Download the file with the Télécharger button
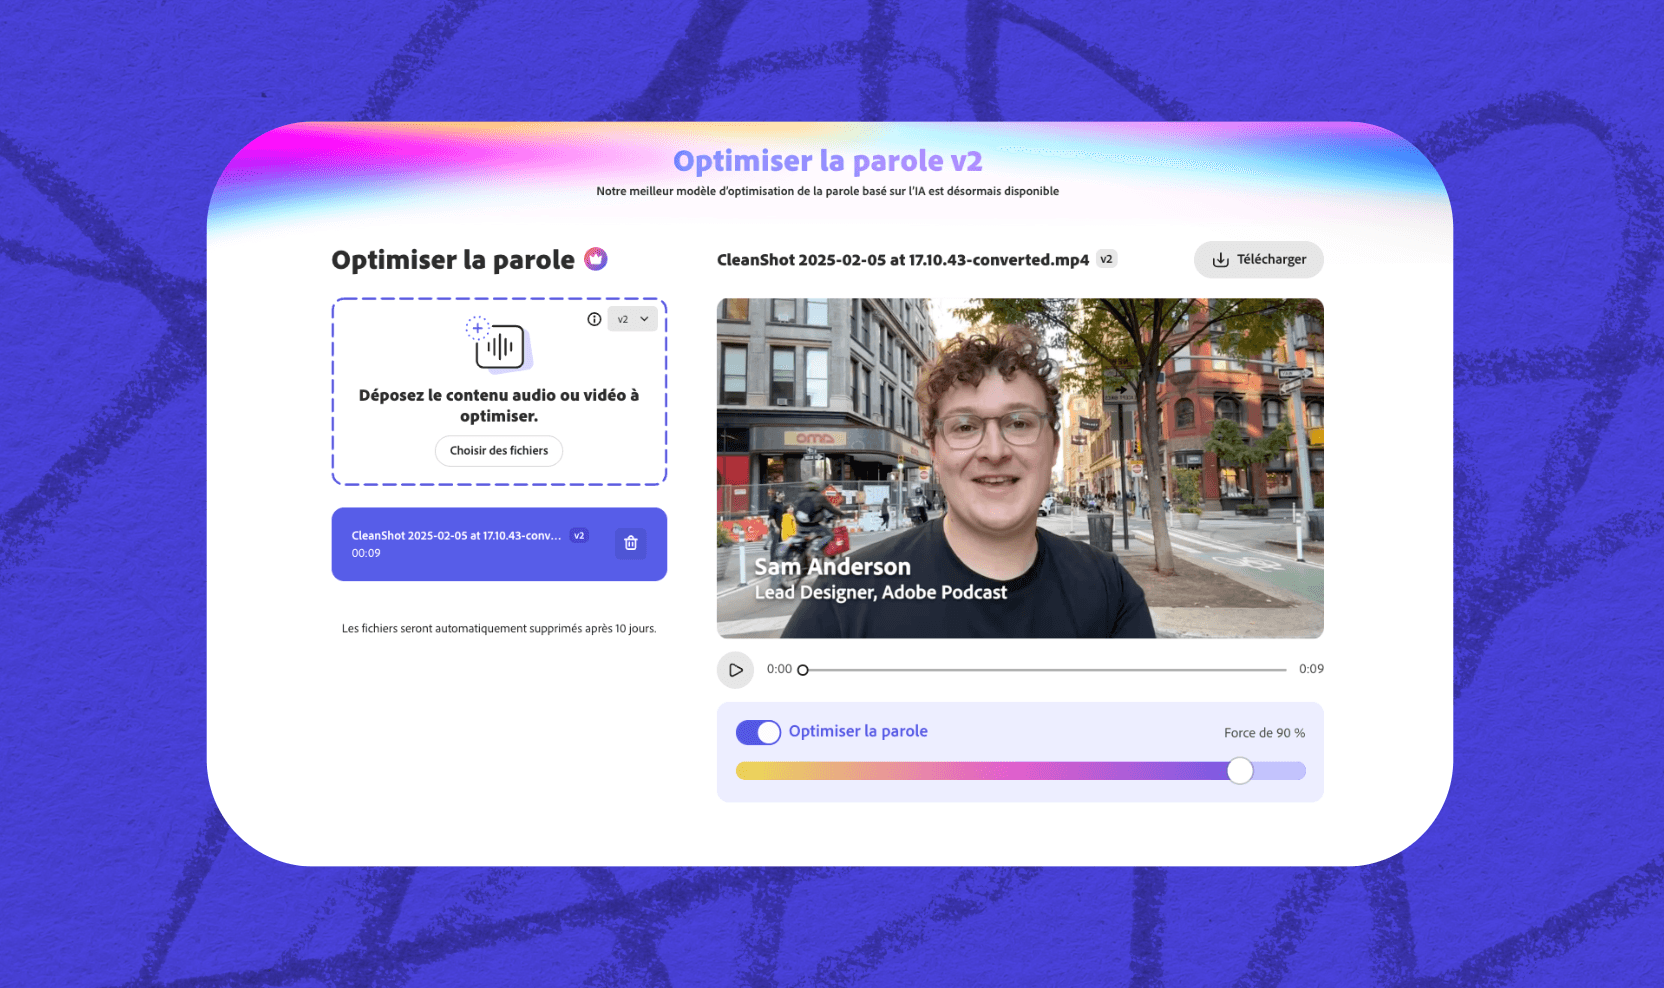 pyautogui.click(x=1258, y=260)
